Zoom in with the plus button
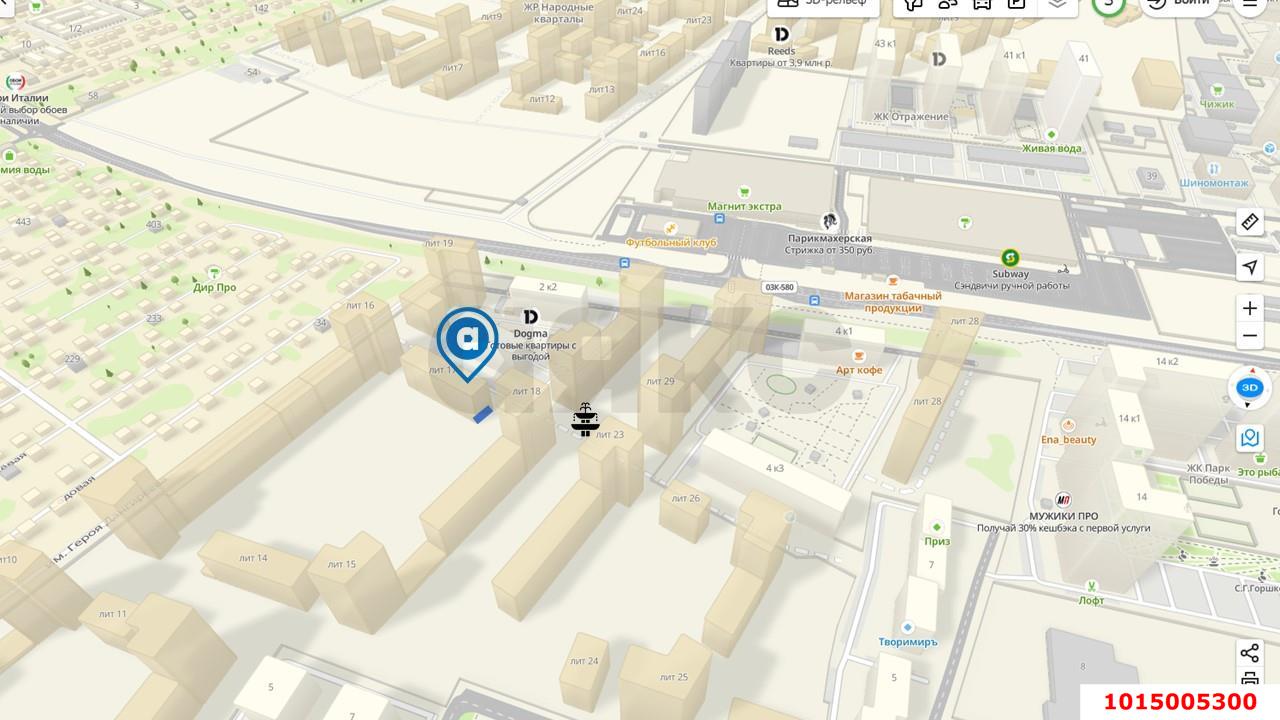This screenshot has height=720, width=1280. (x=1250, y=308)
